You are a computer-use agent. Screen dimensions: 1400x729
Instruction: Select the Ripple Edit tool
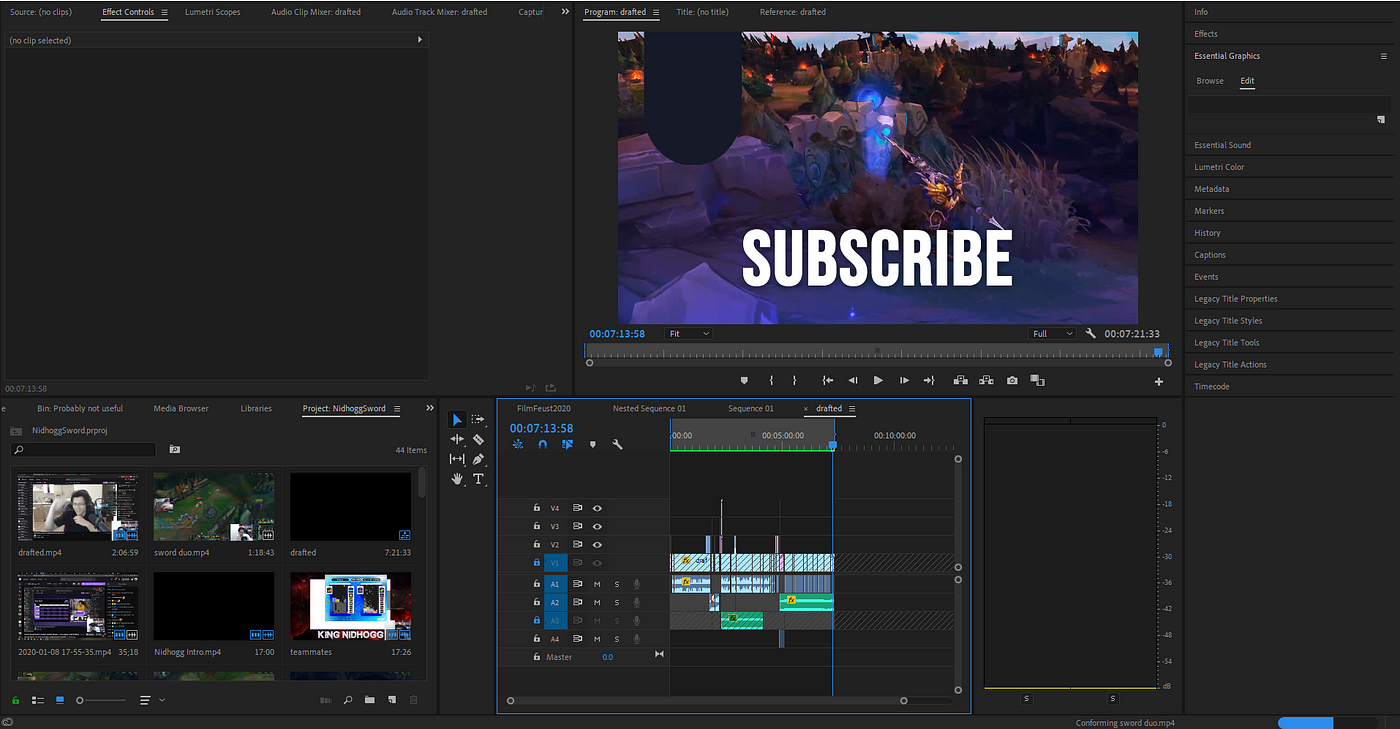tap(457, 439)
